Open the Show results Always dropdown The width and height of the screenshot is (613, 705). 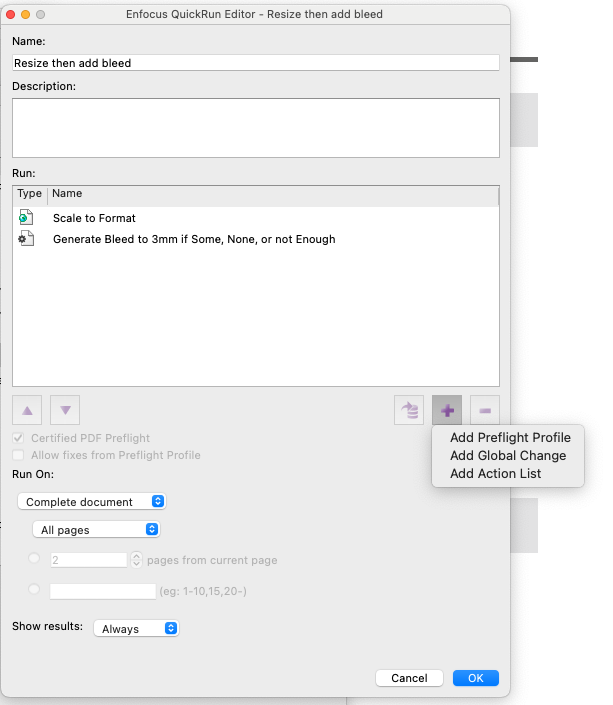[136, 628]
